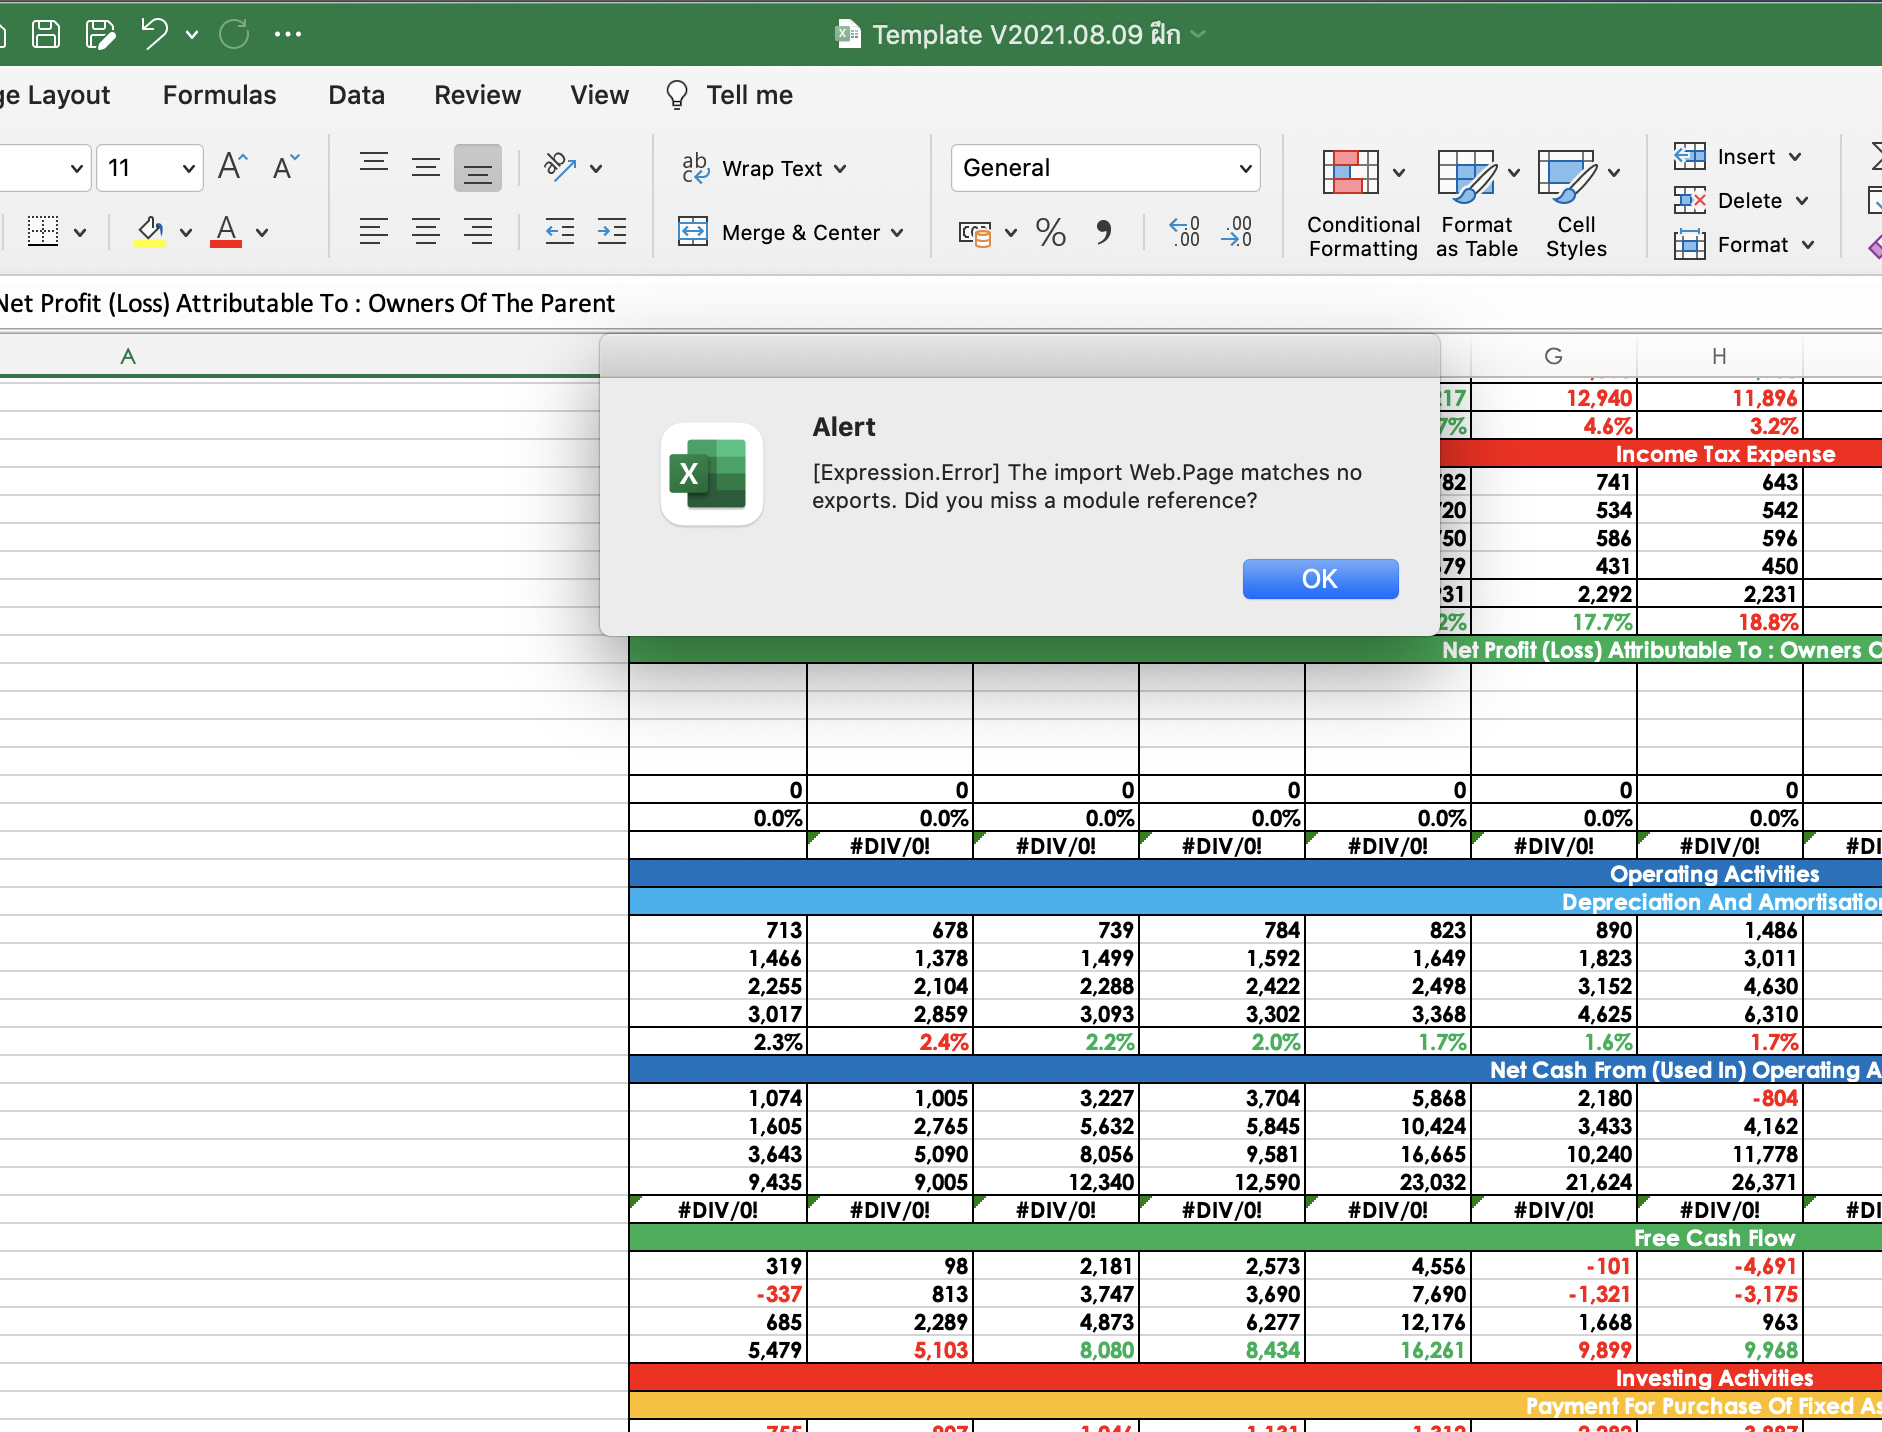Toggle center horizontal text alignment
Viewport: 1882px width, 1432px height.
click(x=426, y=233)
